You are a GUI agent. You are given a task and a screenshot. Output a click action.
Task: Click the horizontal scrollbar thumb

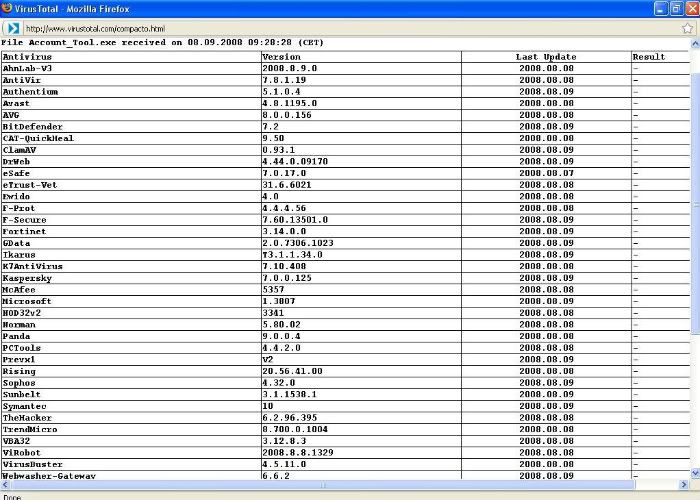[322, 484]
